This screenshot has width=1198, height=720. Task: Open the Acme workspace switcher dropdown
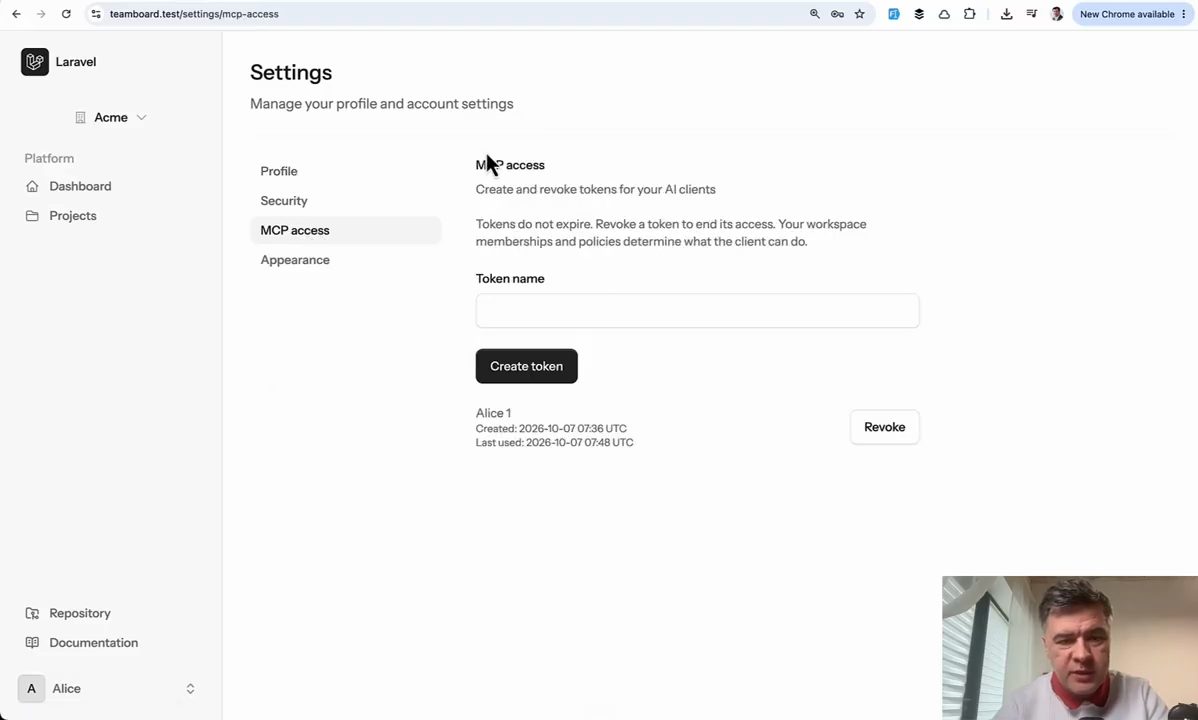click(x=111, y=117)
